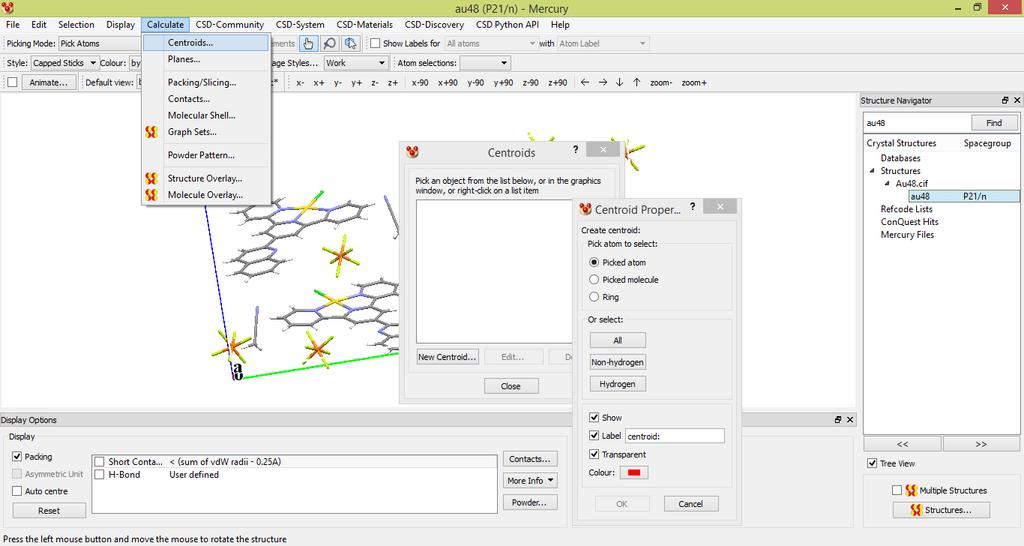Click the Find button in Structure Navigator
The image size is (1024, 546).
point(994,123)
